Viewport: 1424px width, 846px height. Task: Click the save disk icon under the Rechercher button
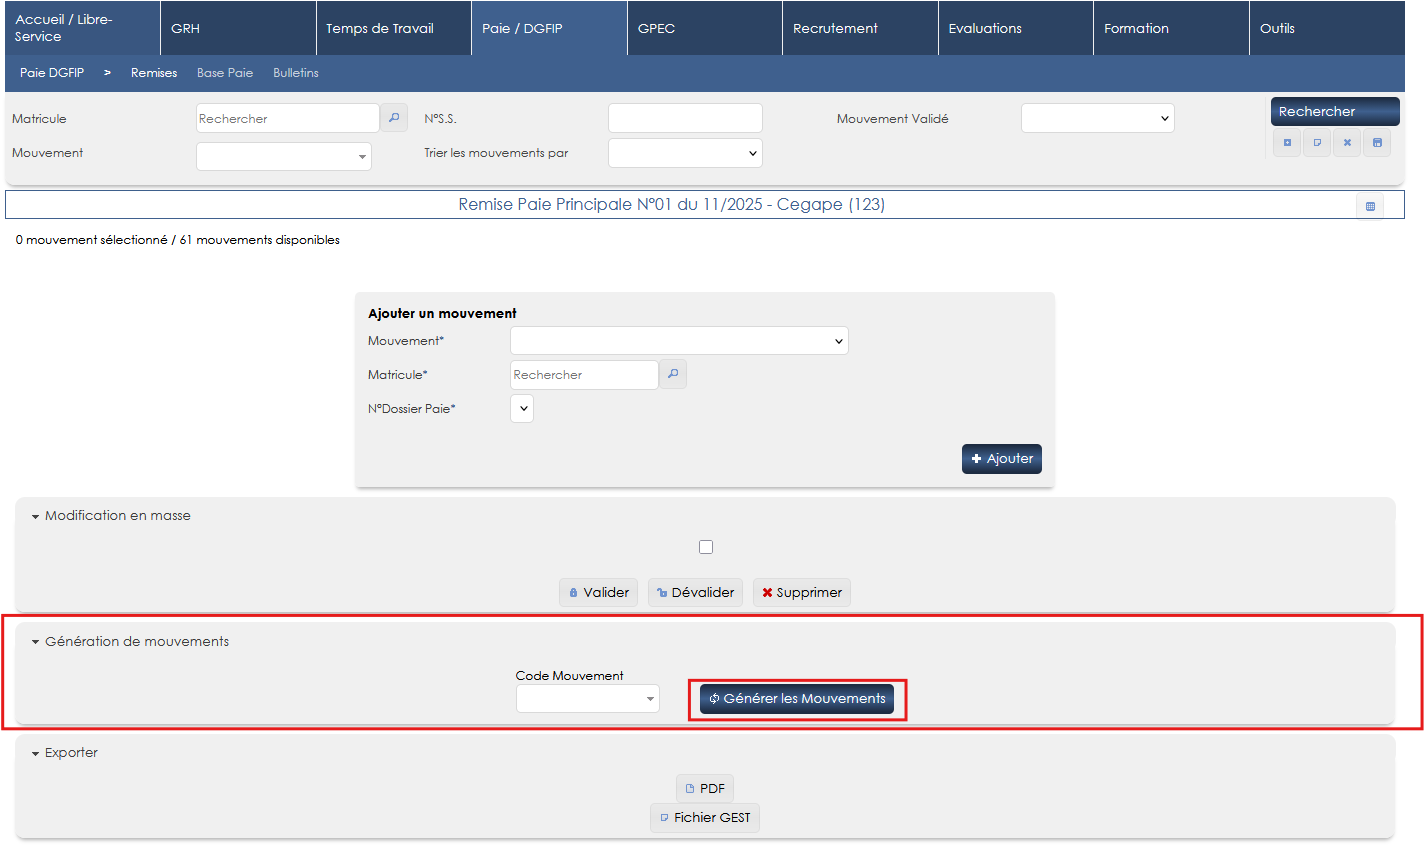1377,143
